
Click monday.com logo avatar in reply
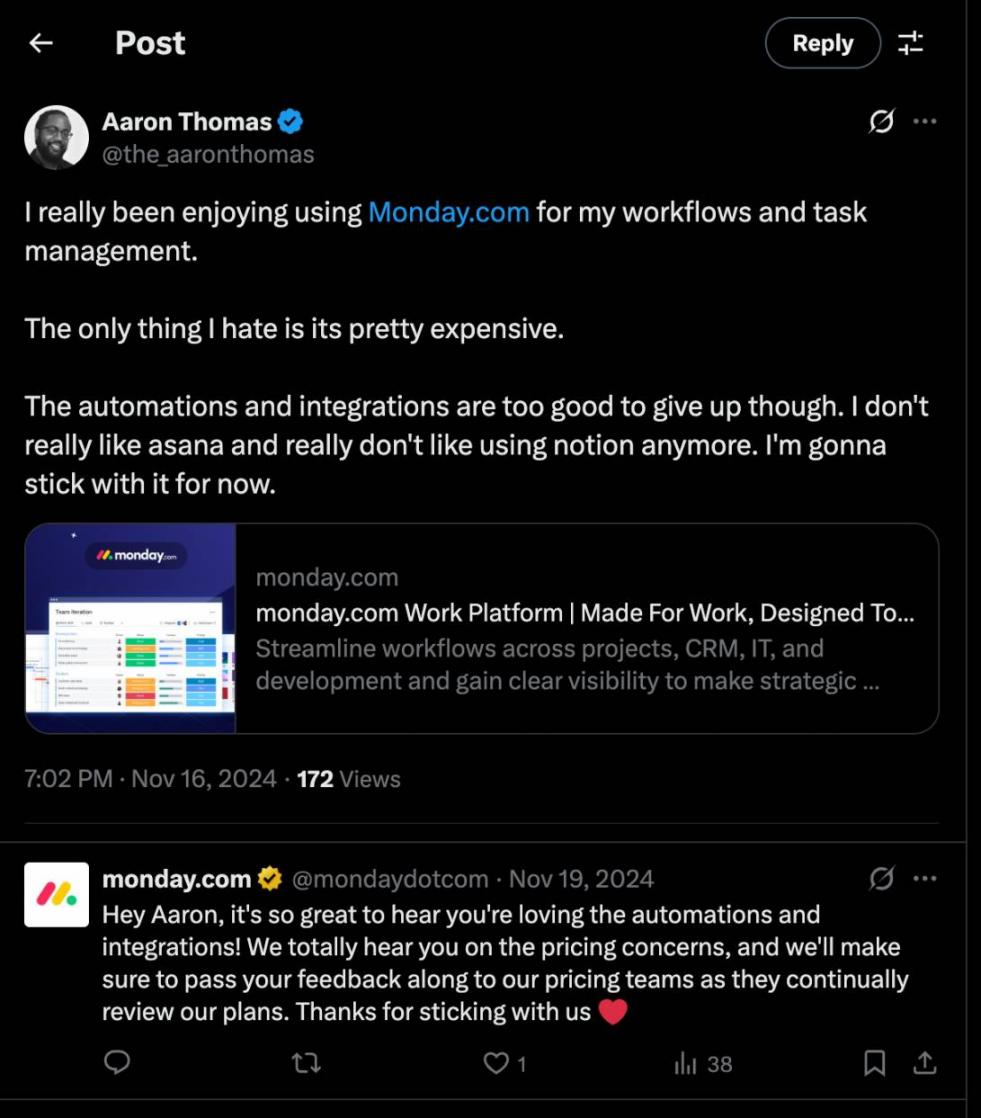tap(56, 895)
